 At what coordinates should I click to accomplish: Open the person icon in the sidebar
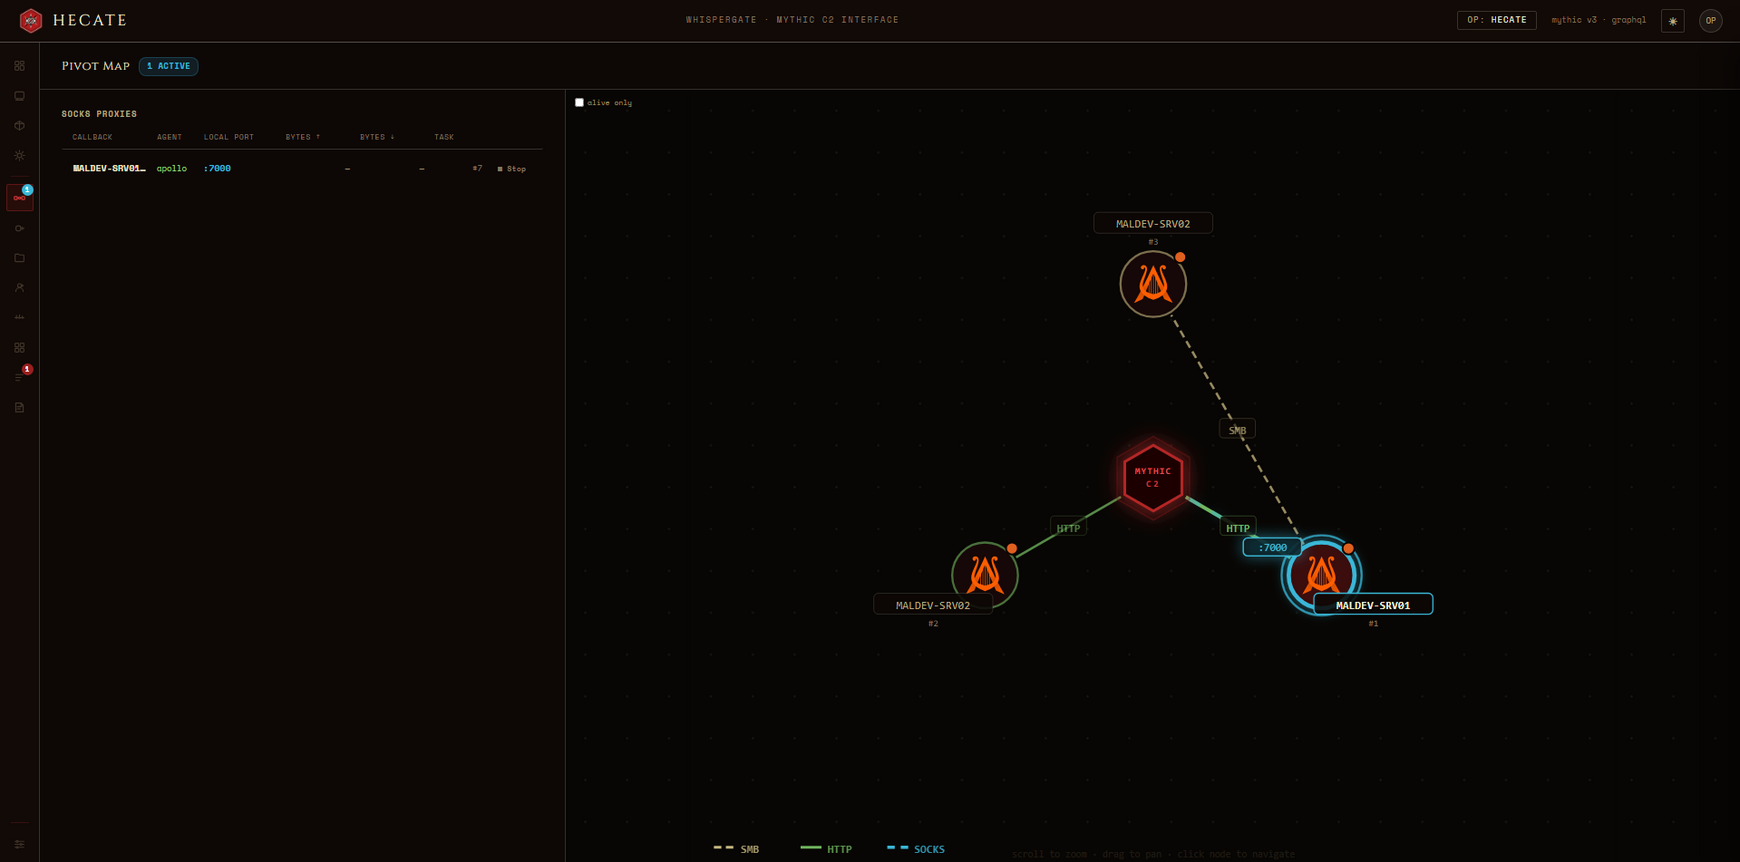click(19, 288)
